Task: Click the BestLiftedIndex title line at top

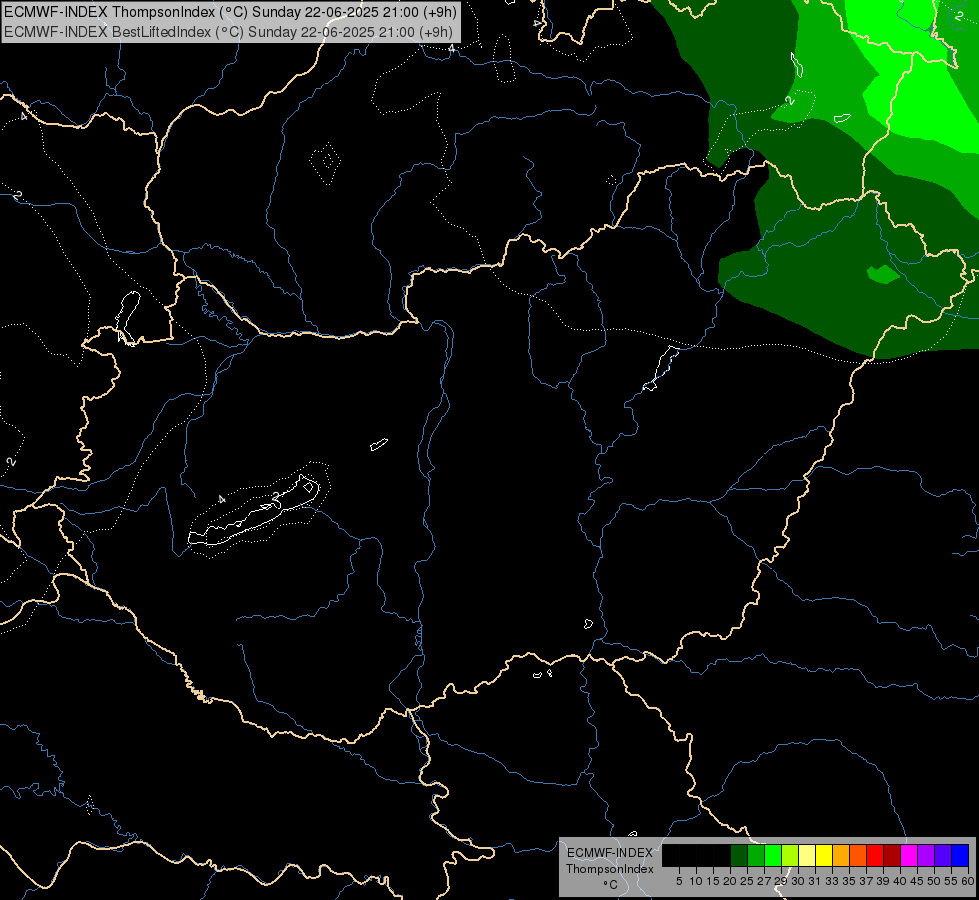Action: click(x=229, y=32)
